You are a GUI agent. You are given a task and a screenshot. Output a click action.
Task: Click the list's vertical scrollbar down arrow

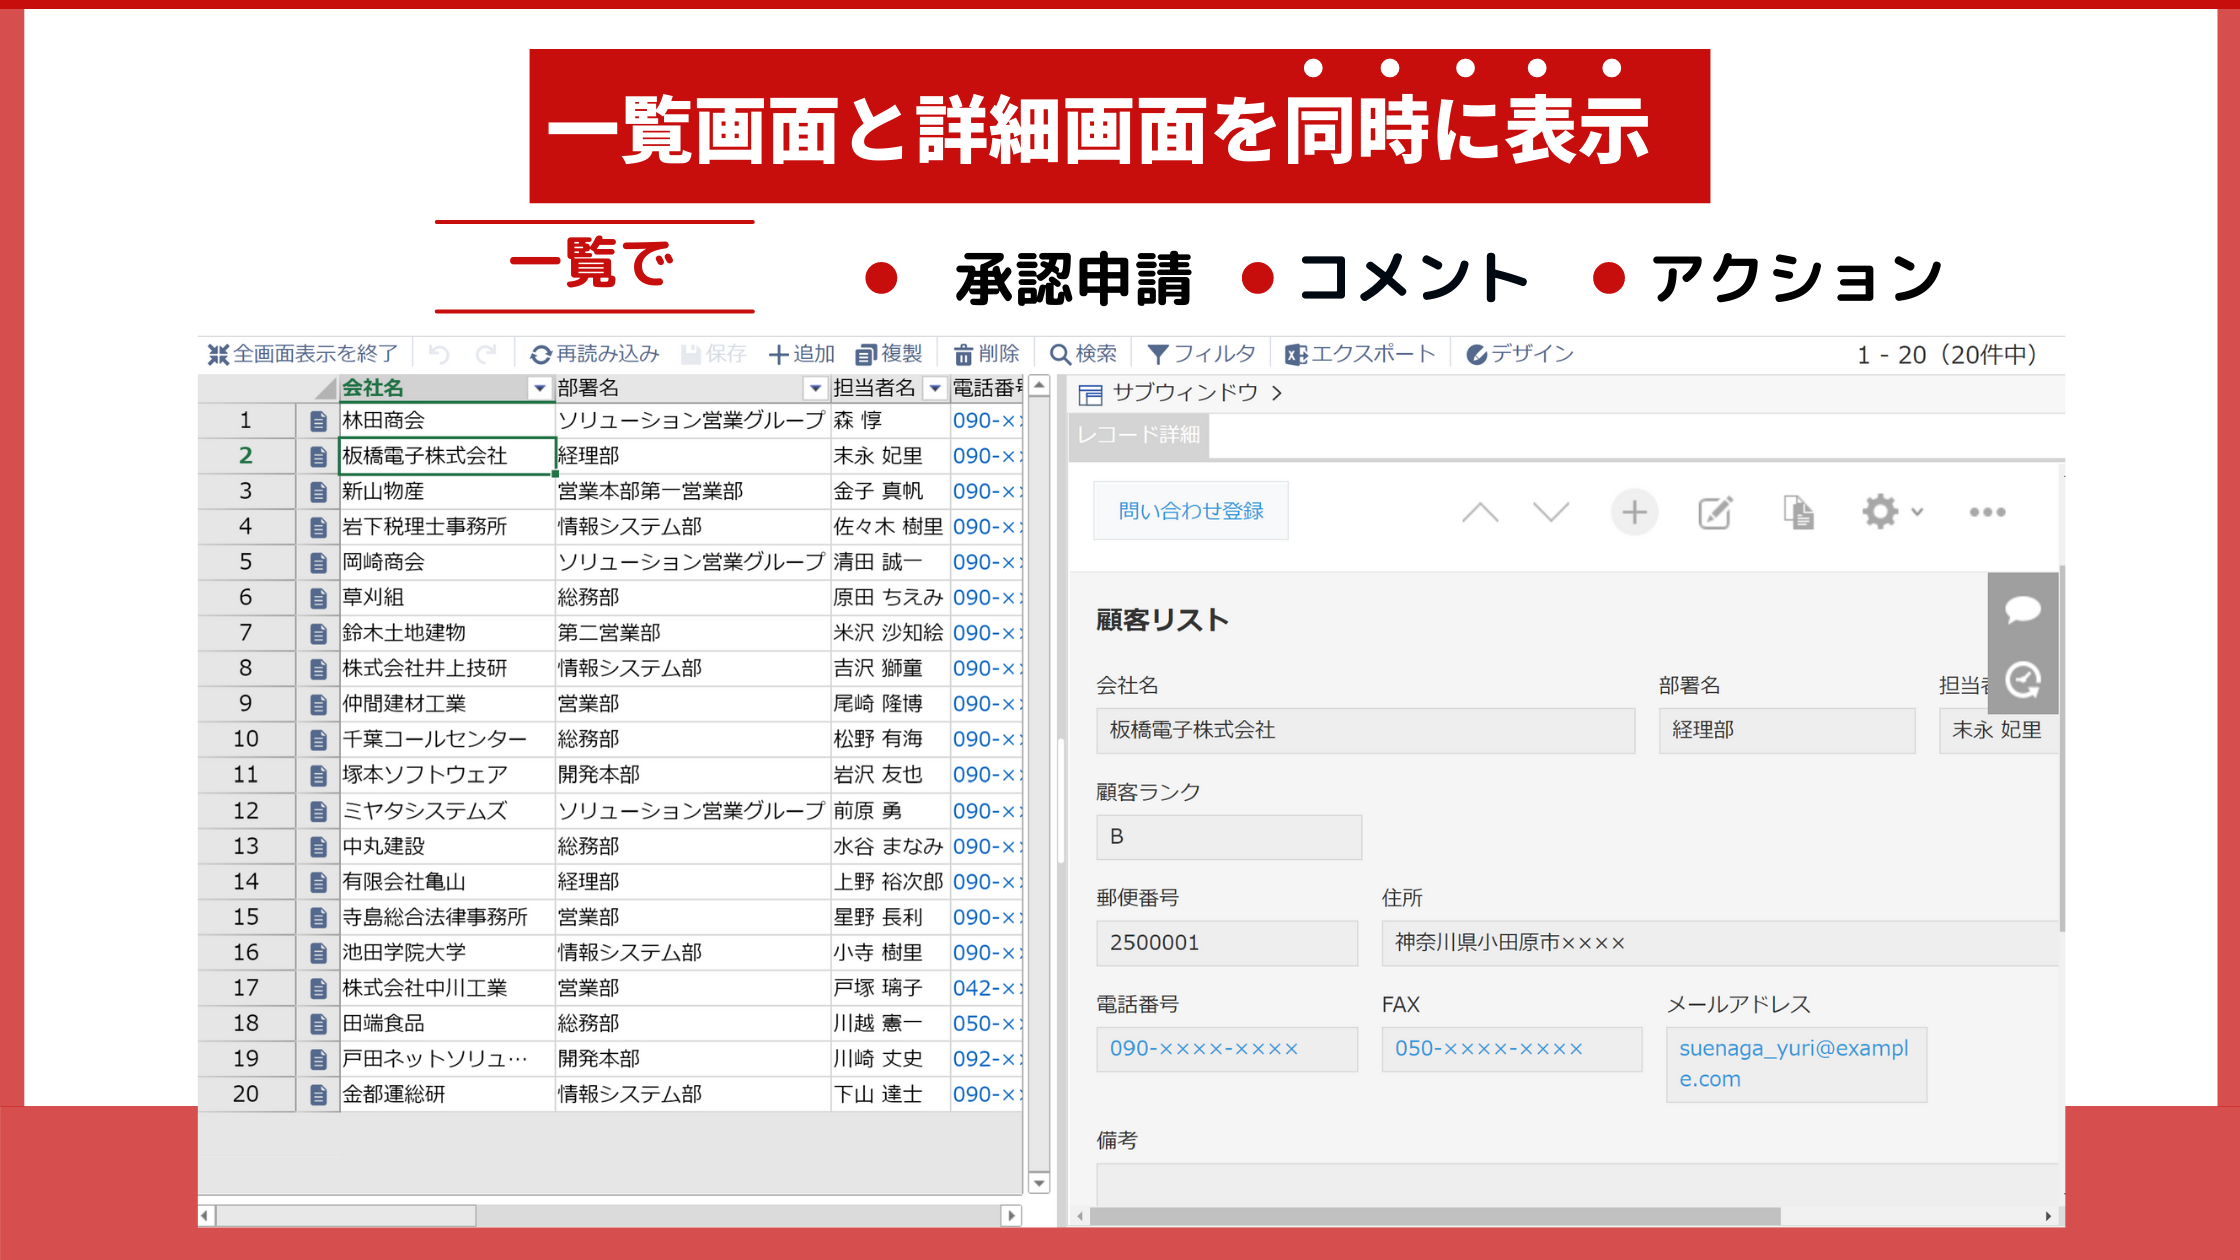(1039, 1183)
